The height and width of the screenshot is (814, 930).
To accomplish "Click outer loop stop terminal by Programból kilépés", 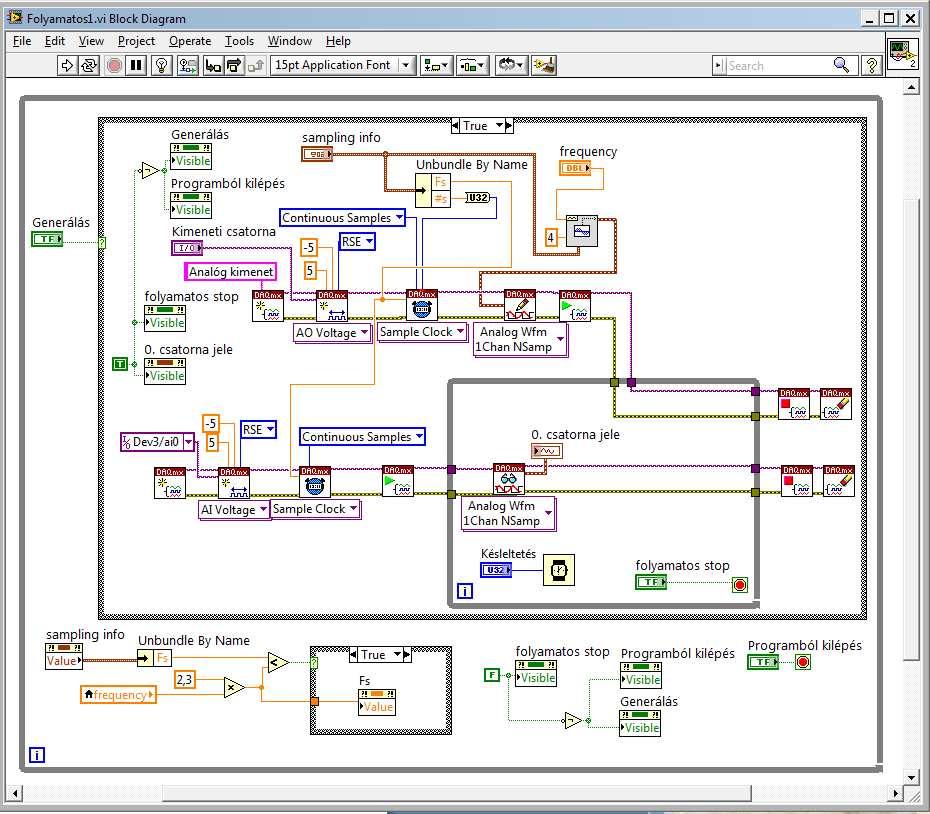I will tap(802, 662).
